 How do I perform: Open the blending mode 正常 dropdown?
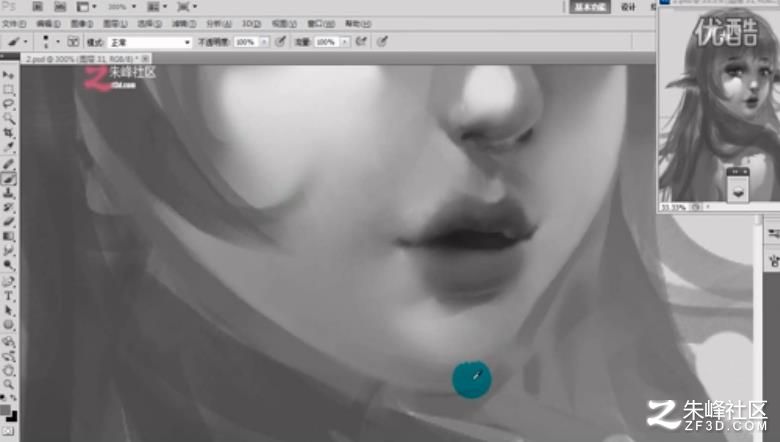tap(150, 43)
